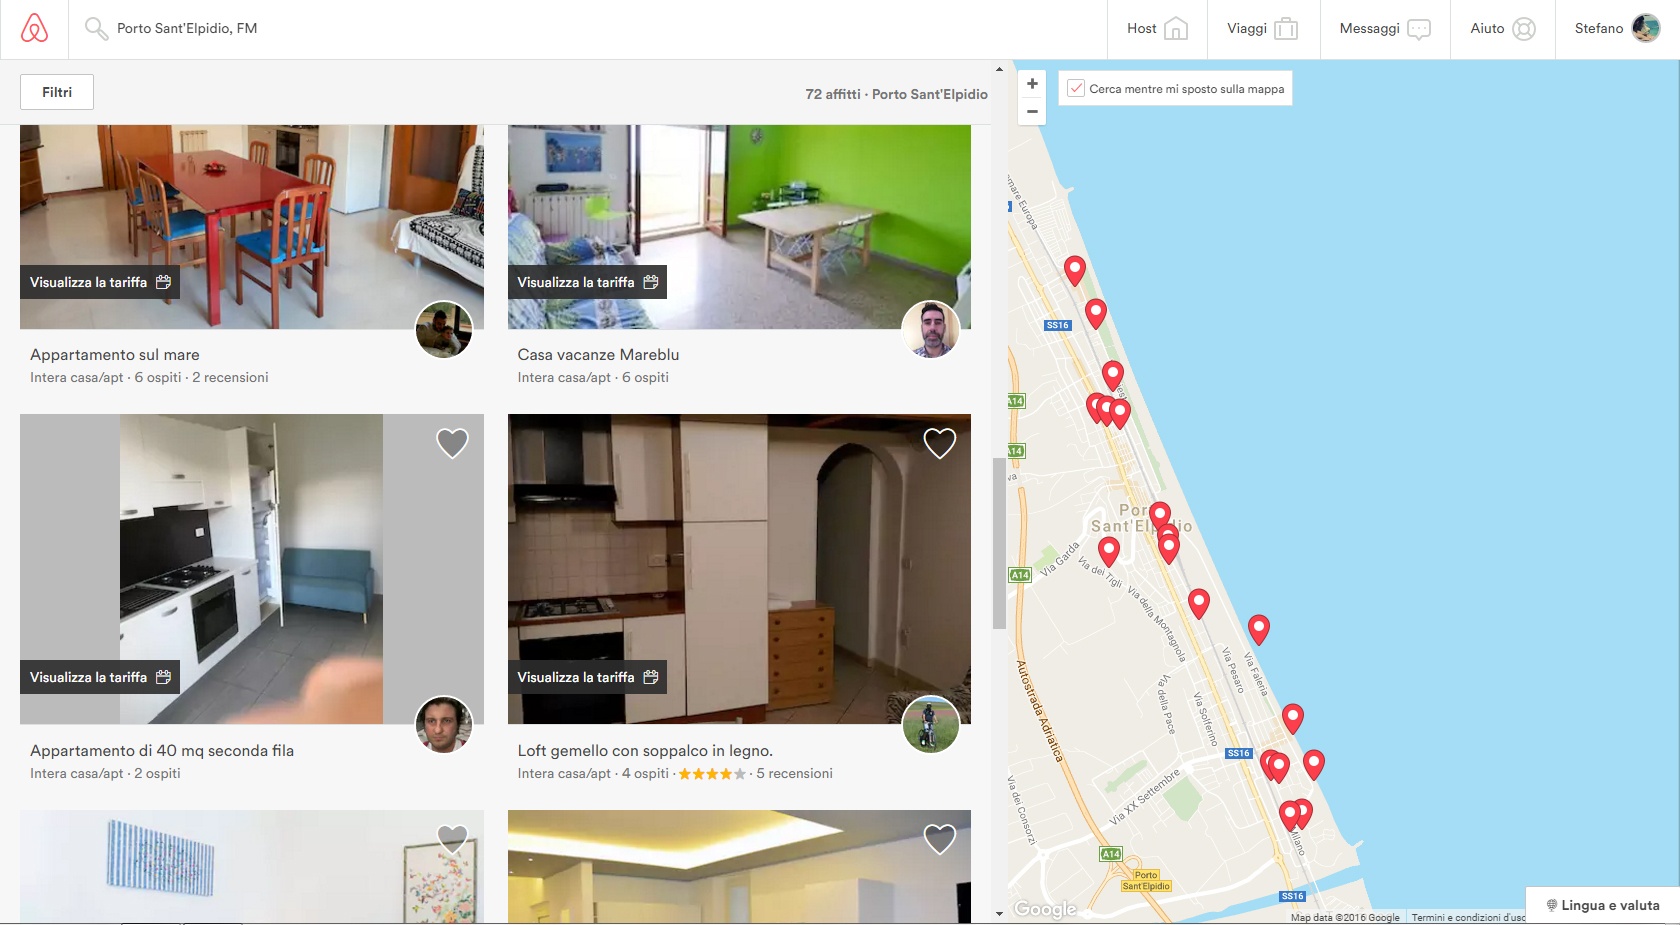Click host avatar of Appartamento sul mare
Screen dimensions: 1680x925
444,329
